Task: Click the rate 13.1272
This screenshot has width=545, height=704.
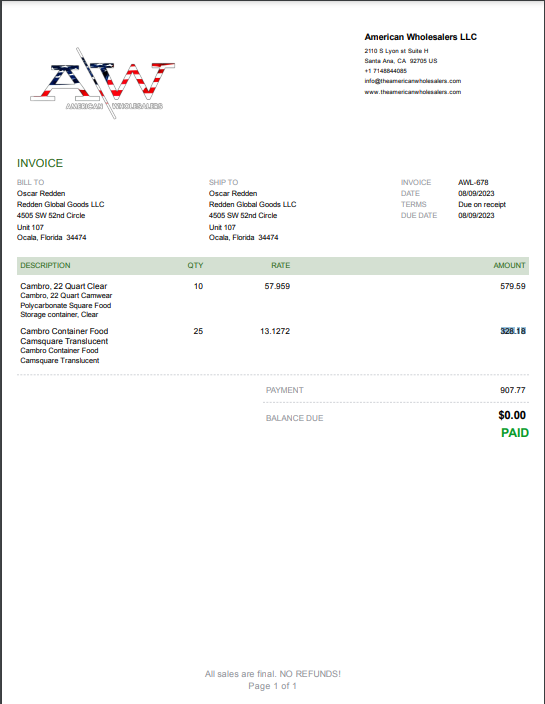Action: 275,331
